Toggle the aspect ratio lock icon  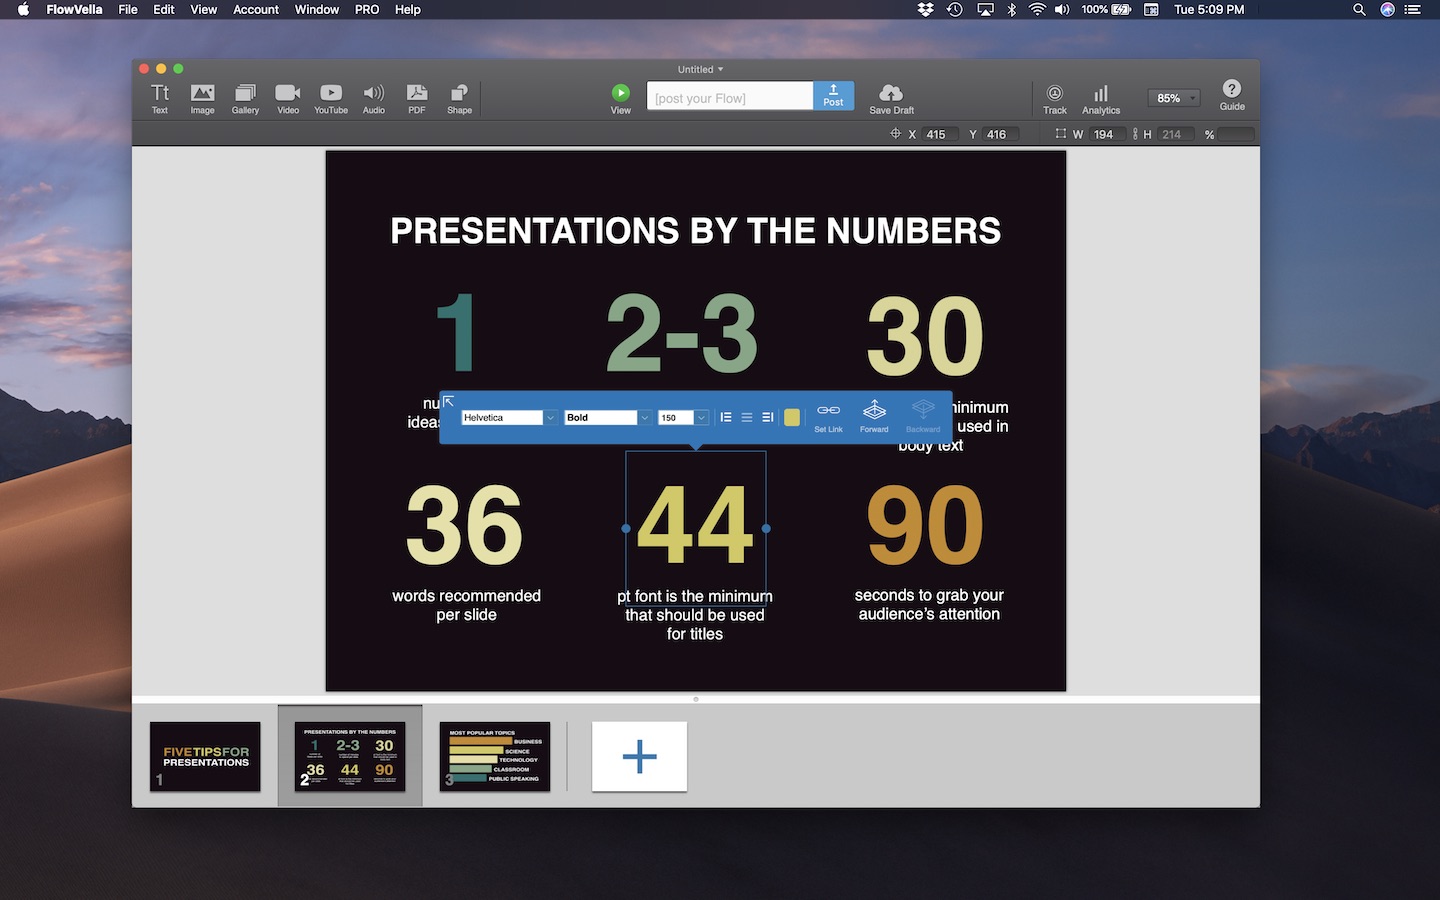pyautogui.click(x=1135, y=134)
